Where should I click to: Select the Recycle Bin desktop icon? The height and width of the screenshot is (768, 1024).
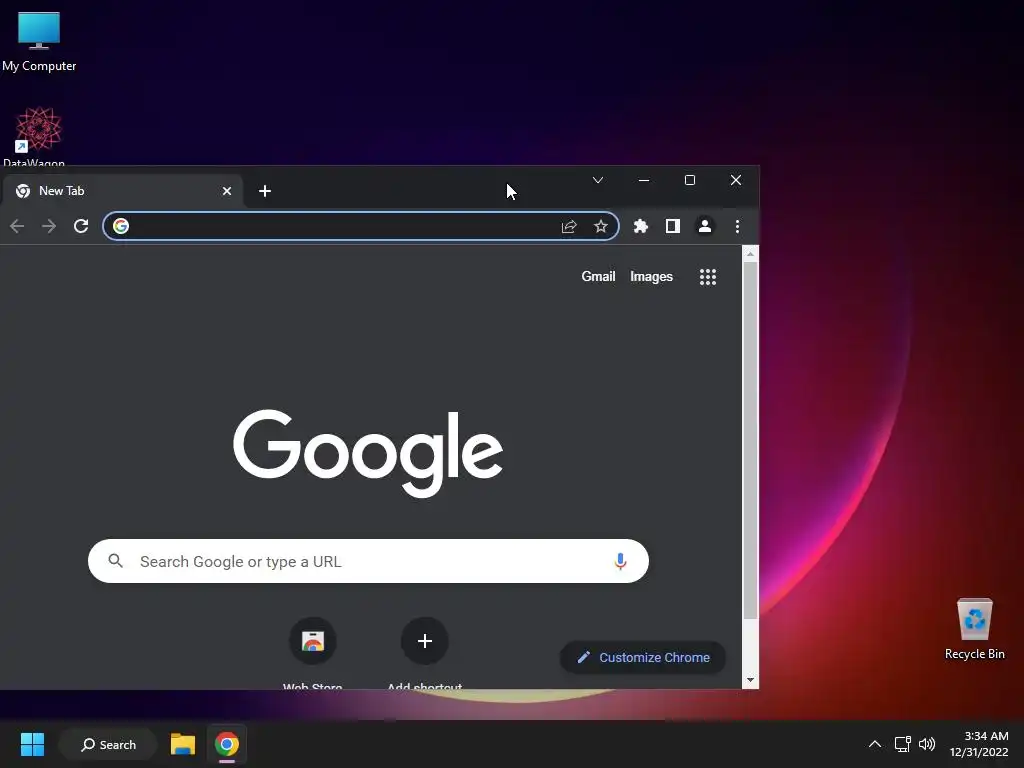pyautogui.click(x=974, y=629)
